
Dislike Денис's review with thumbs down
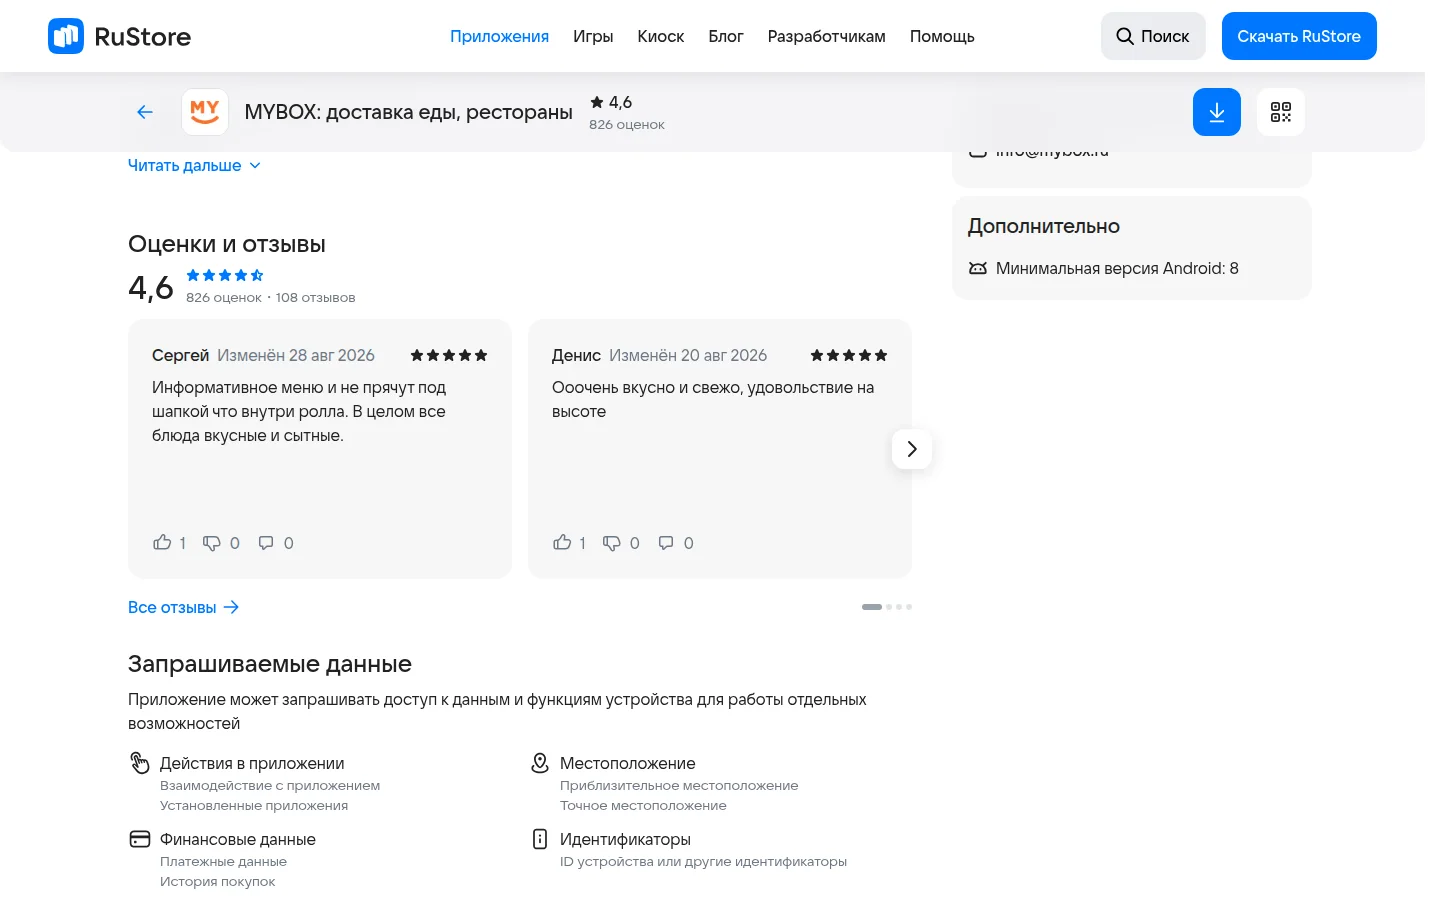[612, 543]
